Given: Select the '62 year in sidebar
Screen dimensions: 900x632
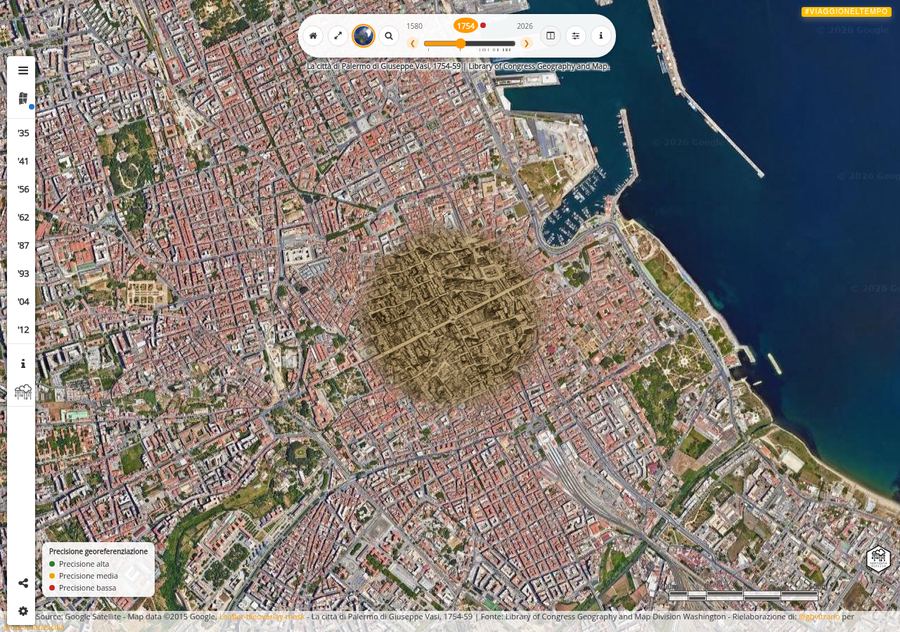Looking at the screenshot, I should 23,218.
